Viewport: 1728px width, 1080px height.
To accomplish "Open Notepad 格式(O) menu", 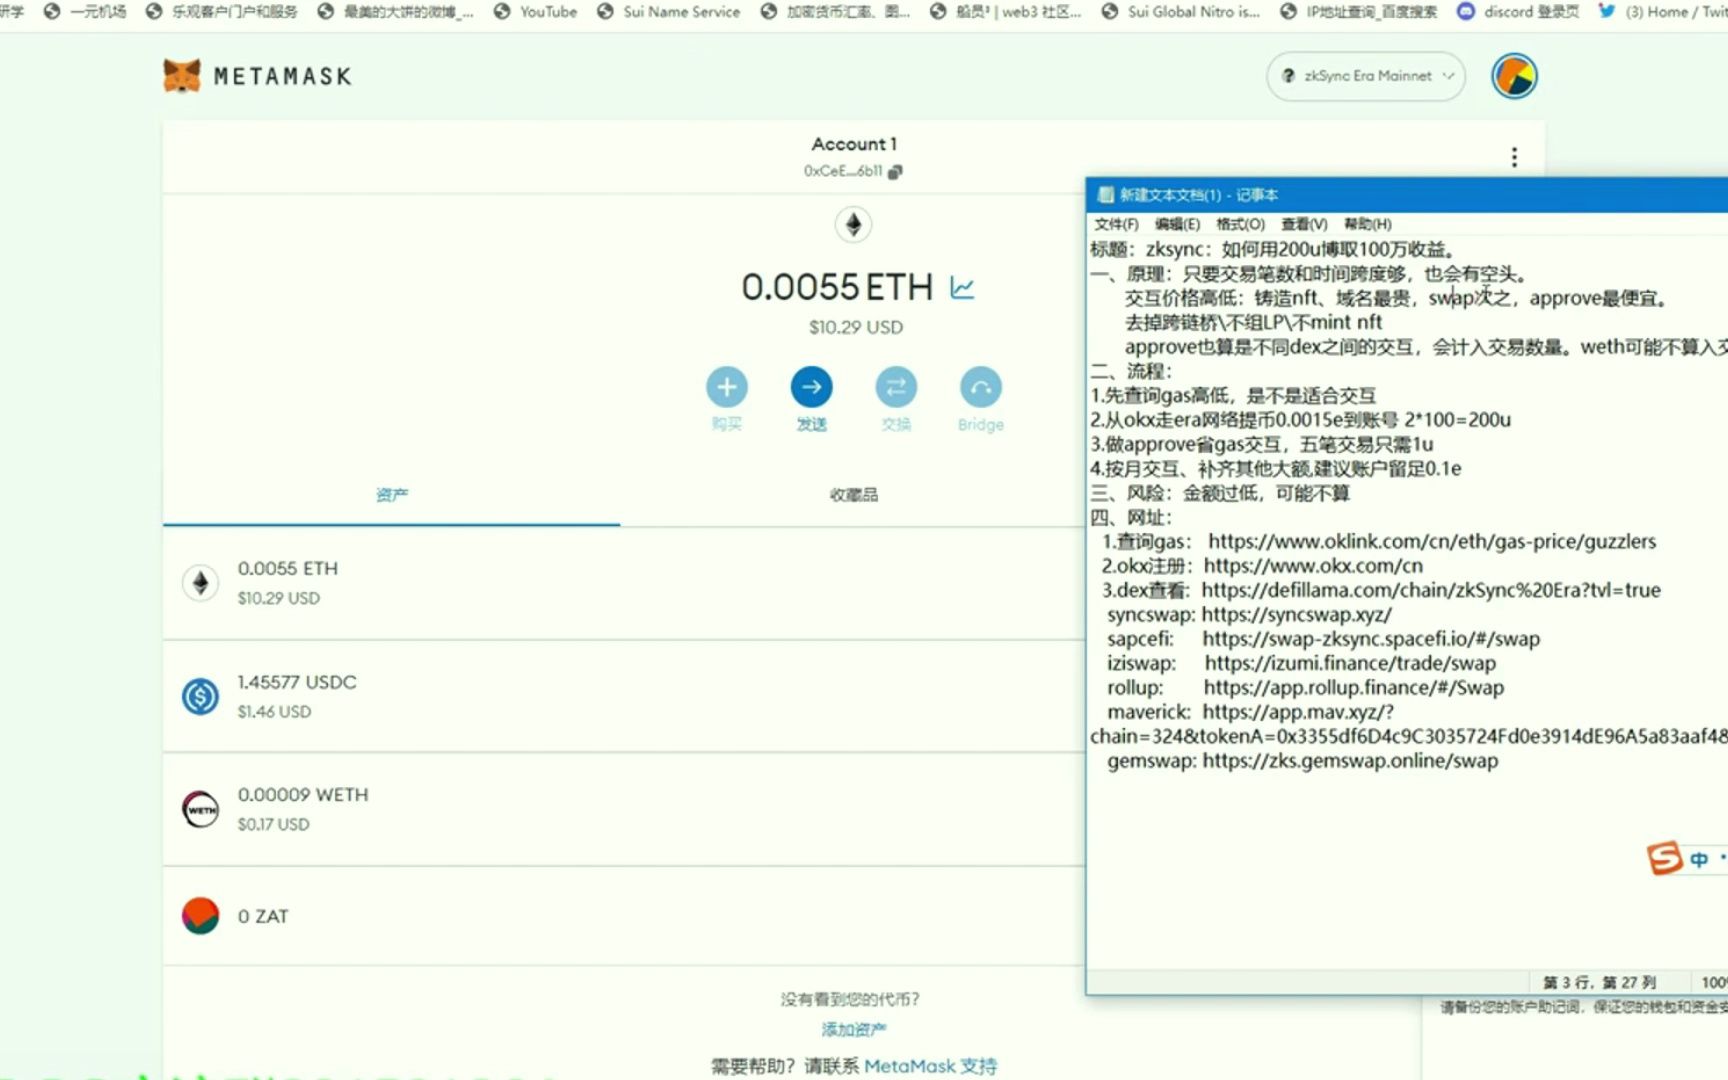I will pyautogui.click(x=1240, y=224).
